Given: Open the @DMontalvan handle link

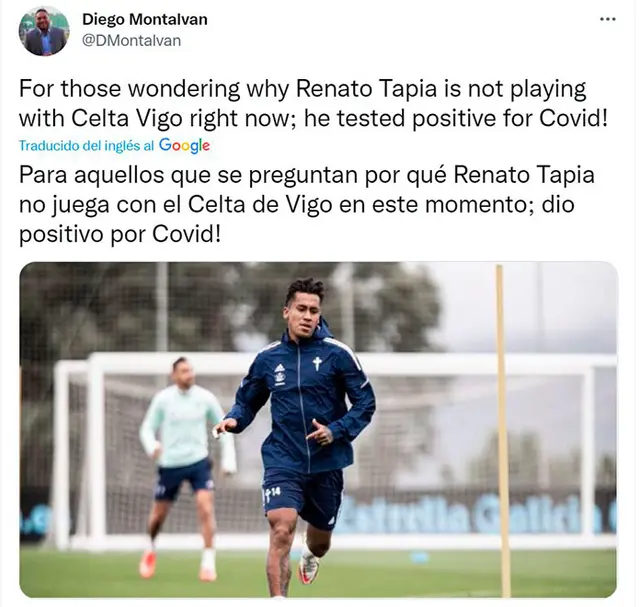Looking at the screenshot, I should 131,40.
